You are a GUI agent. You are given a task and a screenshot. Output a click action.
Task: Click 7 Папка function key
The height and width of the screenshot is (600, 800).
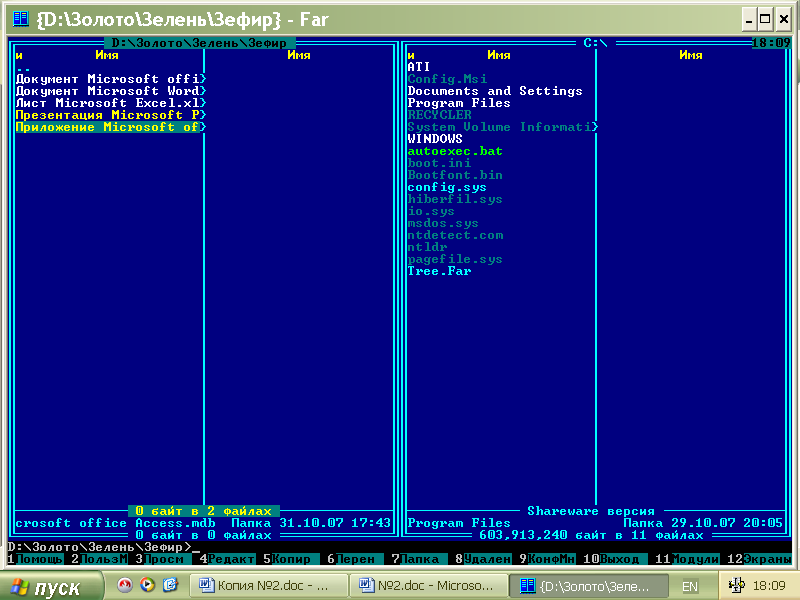419,559
